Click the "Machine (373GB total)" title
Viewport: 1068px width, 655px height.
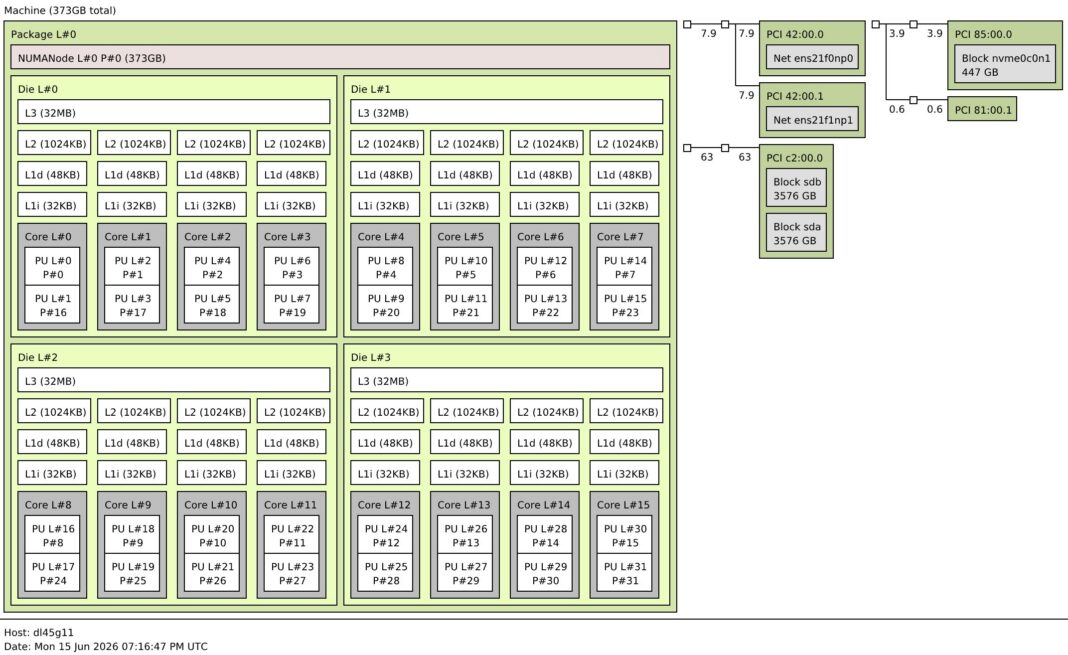click(60, 10)
